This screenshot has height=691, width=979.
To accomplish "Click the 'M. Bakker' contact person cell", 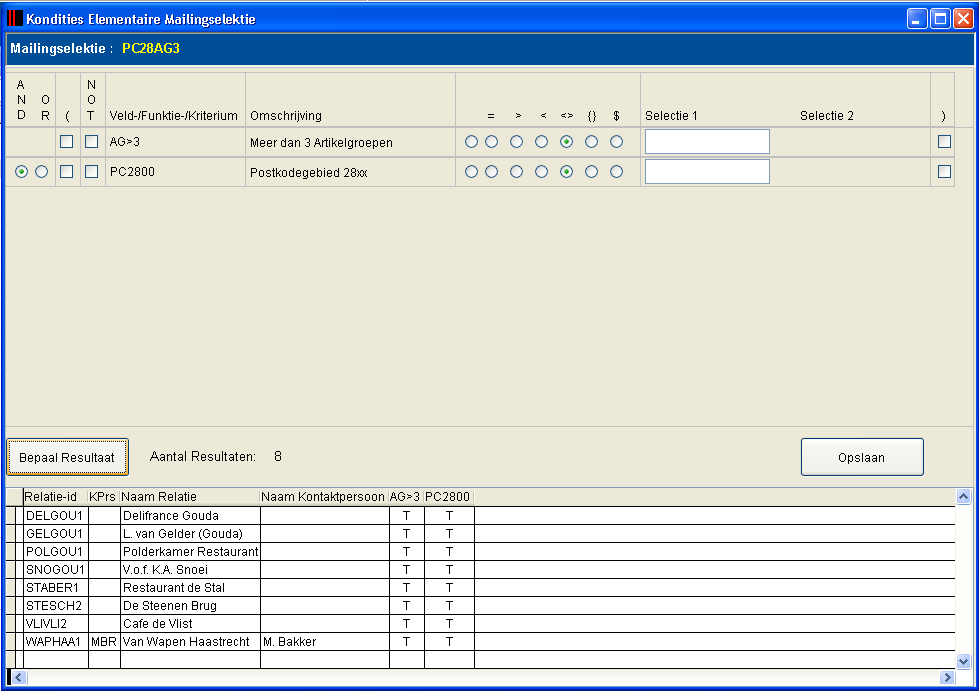I will pos(325,642).
